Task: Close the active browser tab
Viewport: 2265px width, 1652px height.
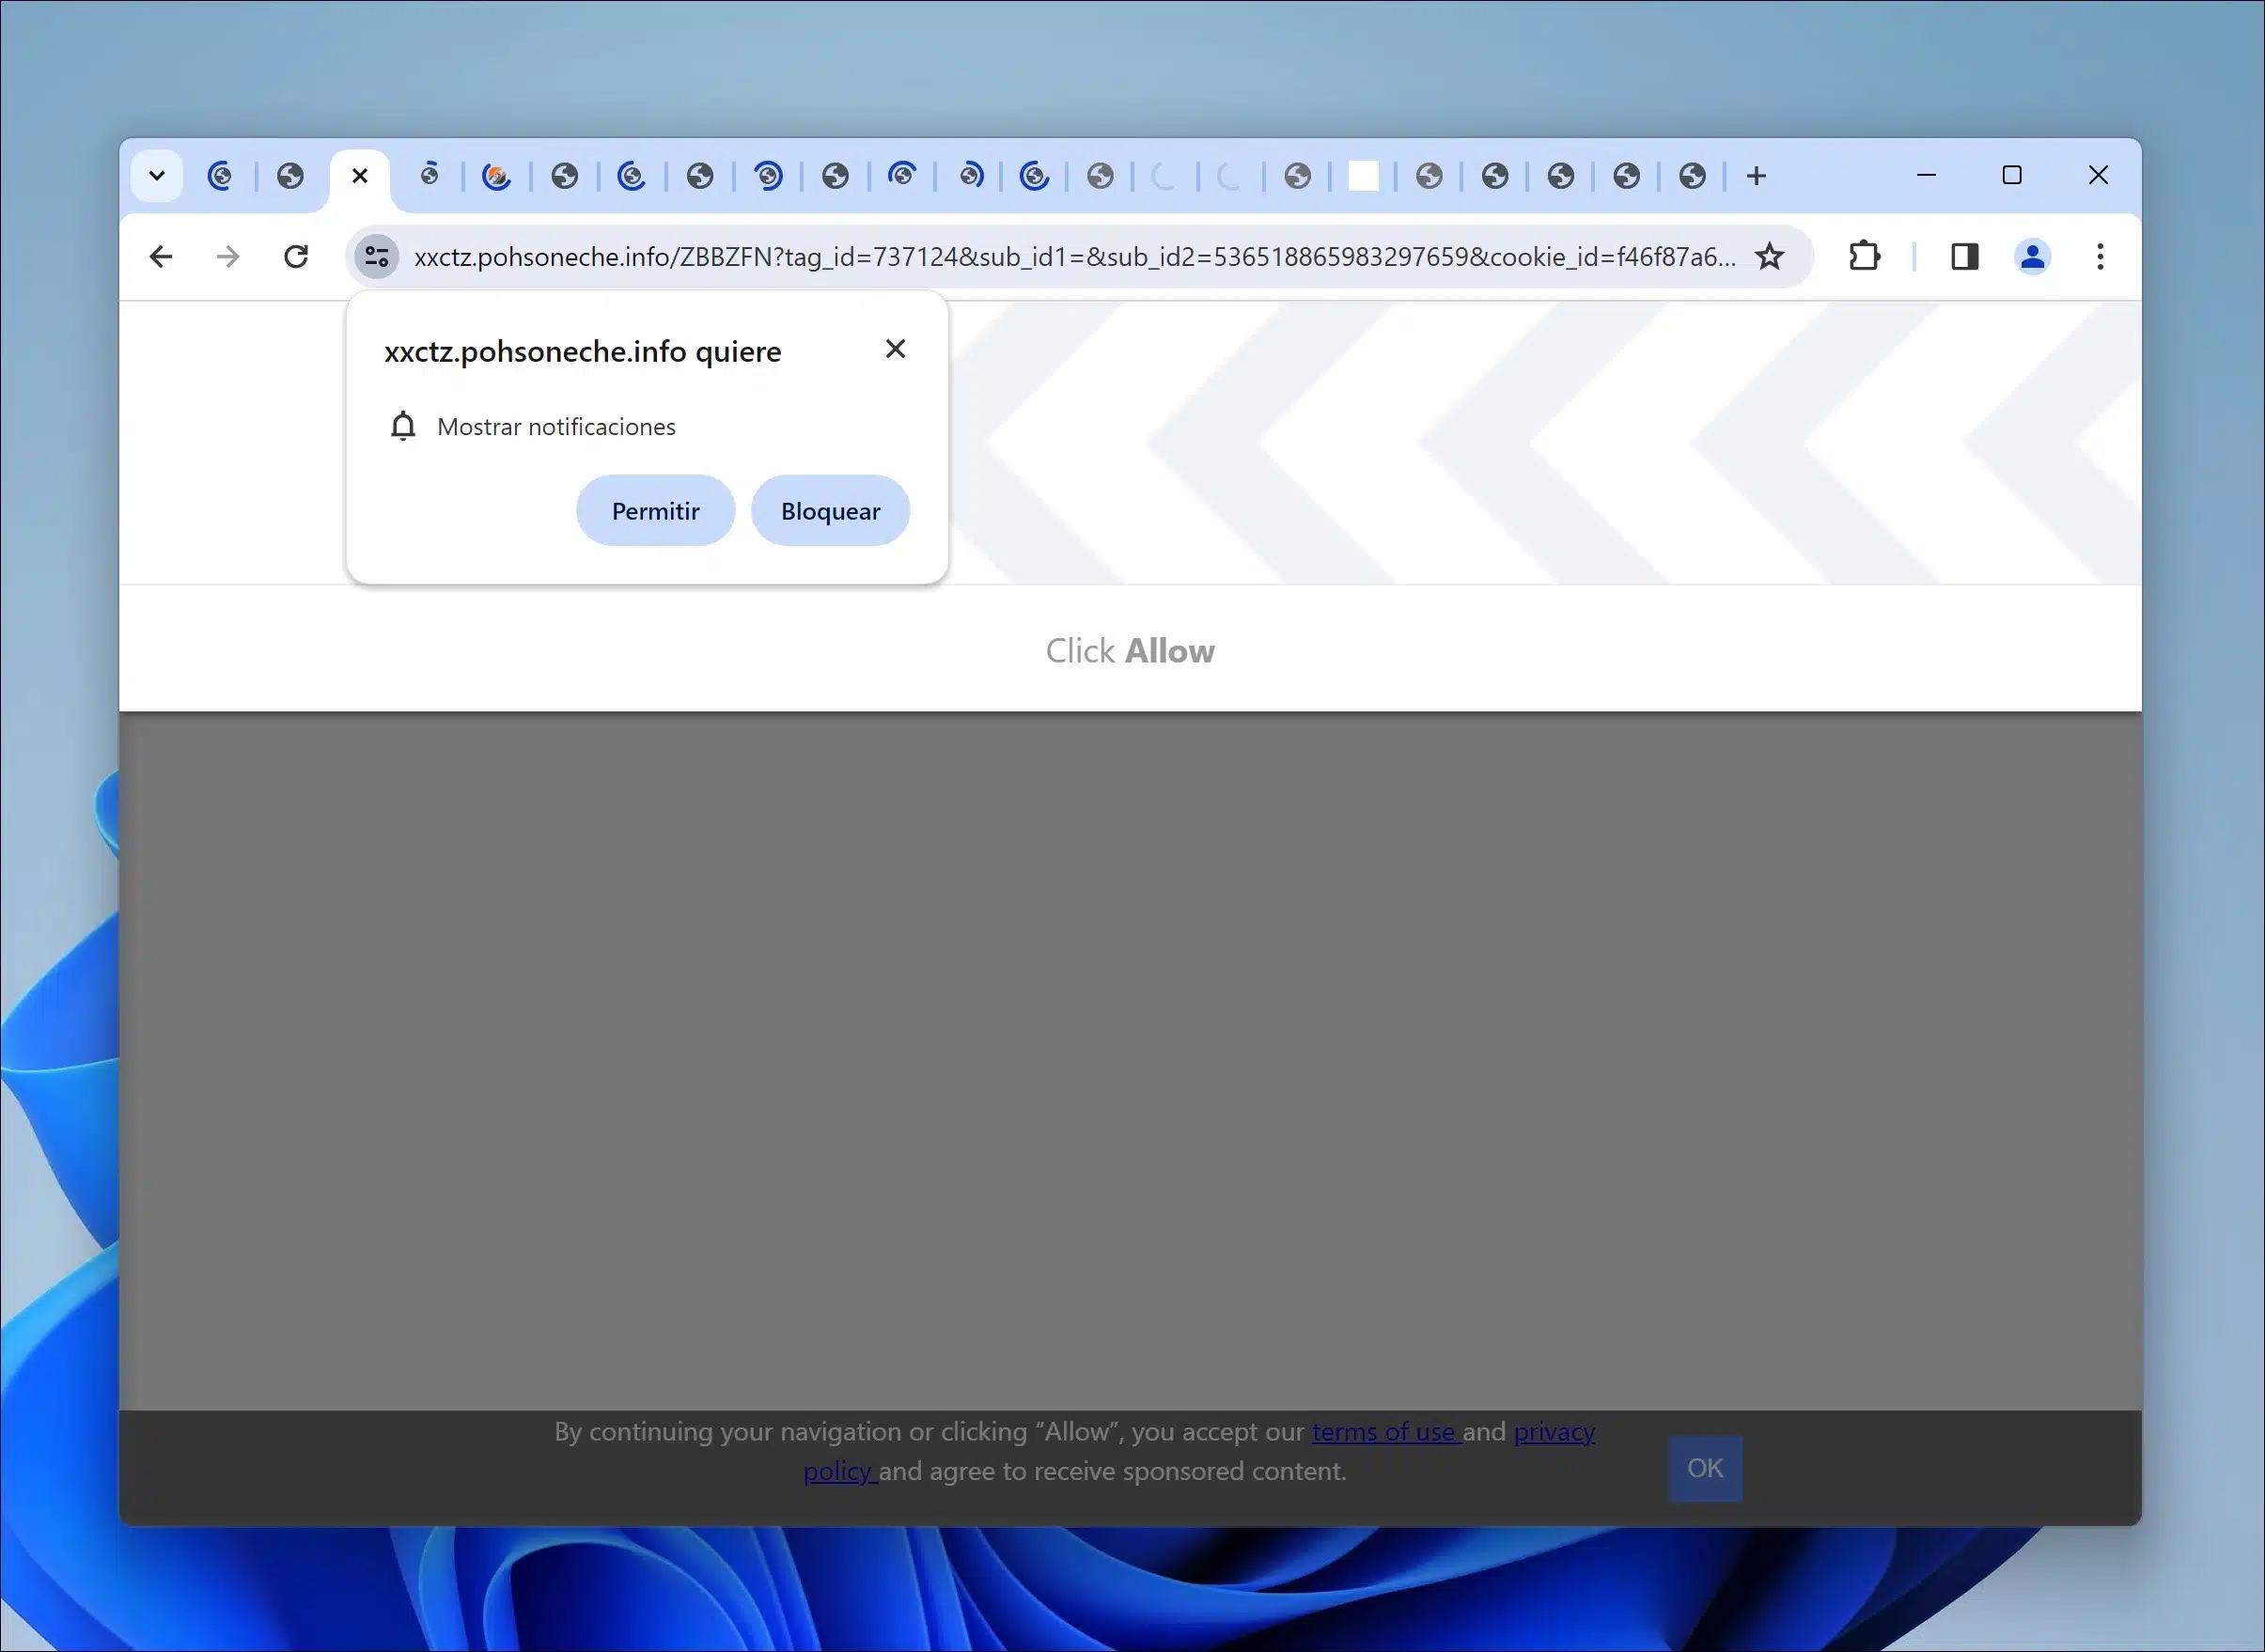Action: tap(360, 176)
